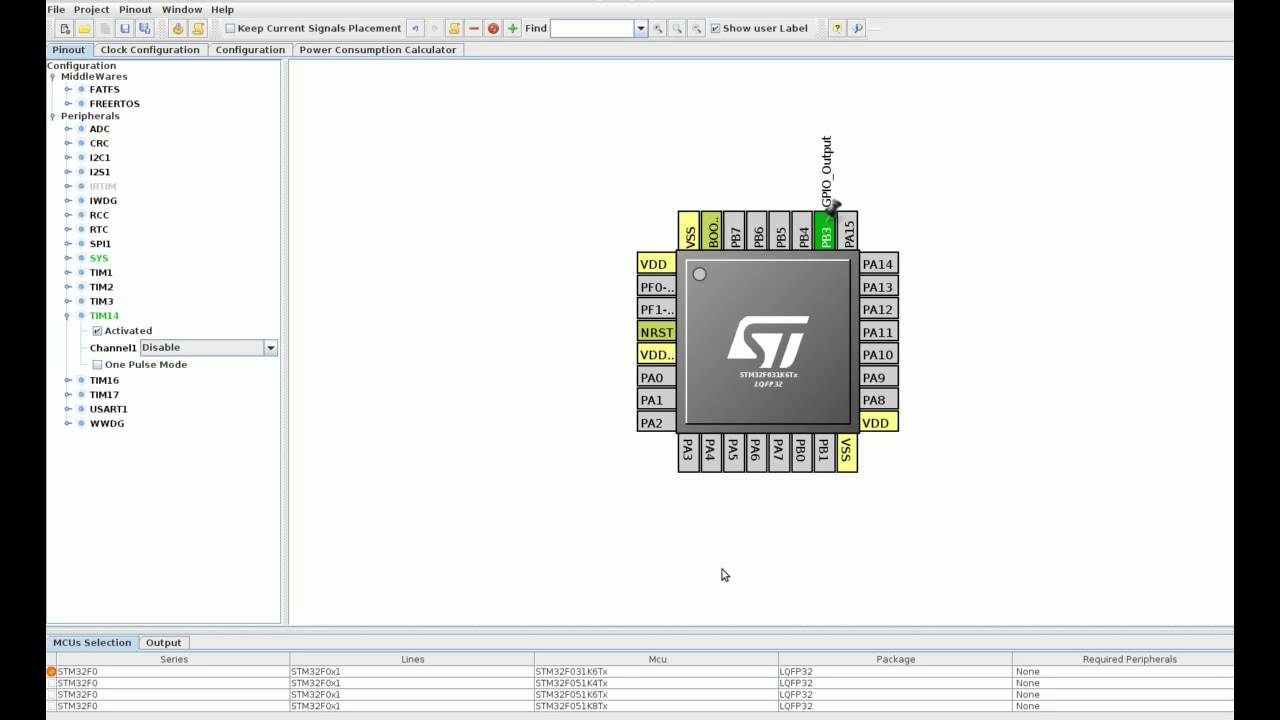The height and width of the screenshot is (720, 1280).
Task: Click inside the Find input field
Action: click(592, 28)
